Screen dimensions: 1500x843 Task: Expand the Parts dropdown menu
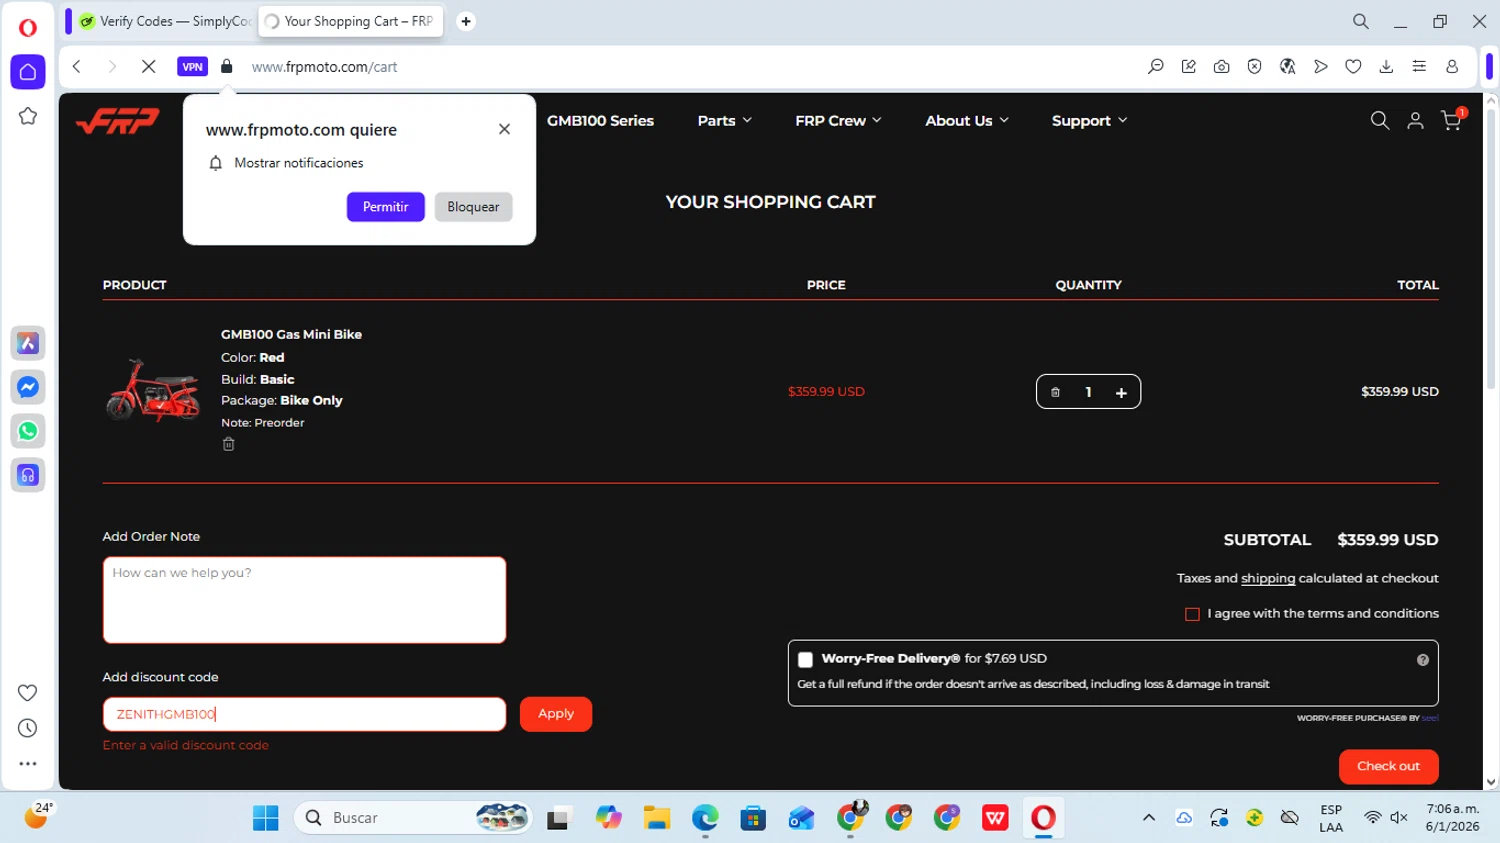[x=724, y=121]
